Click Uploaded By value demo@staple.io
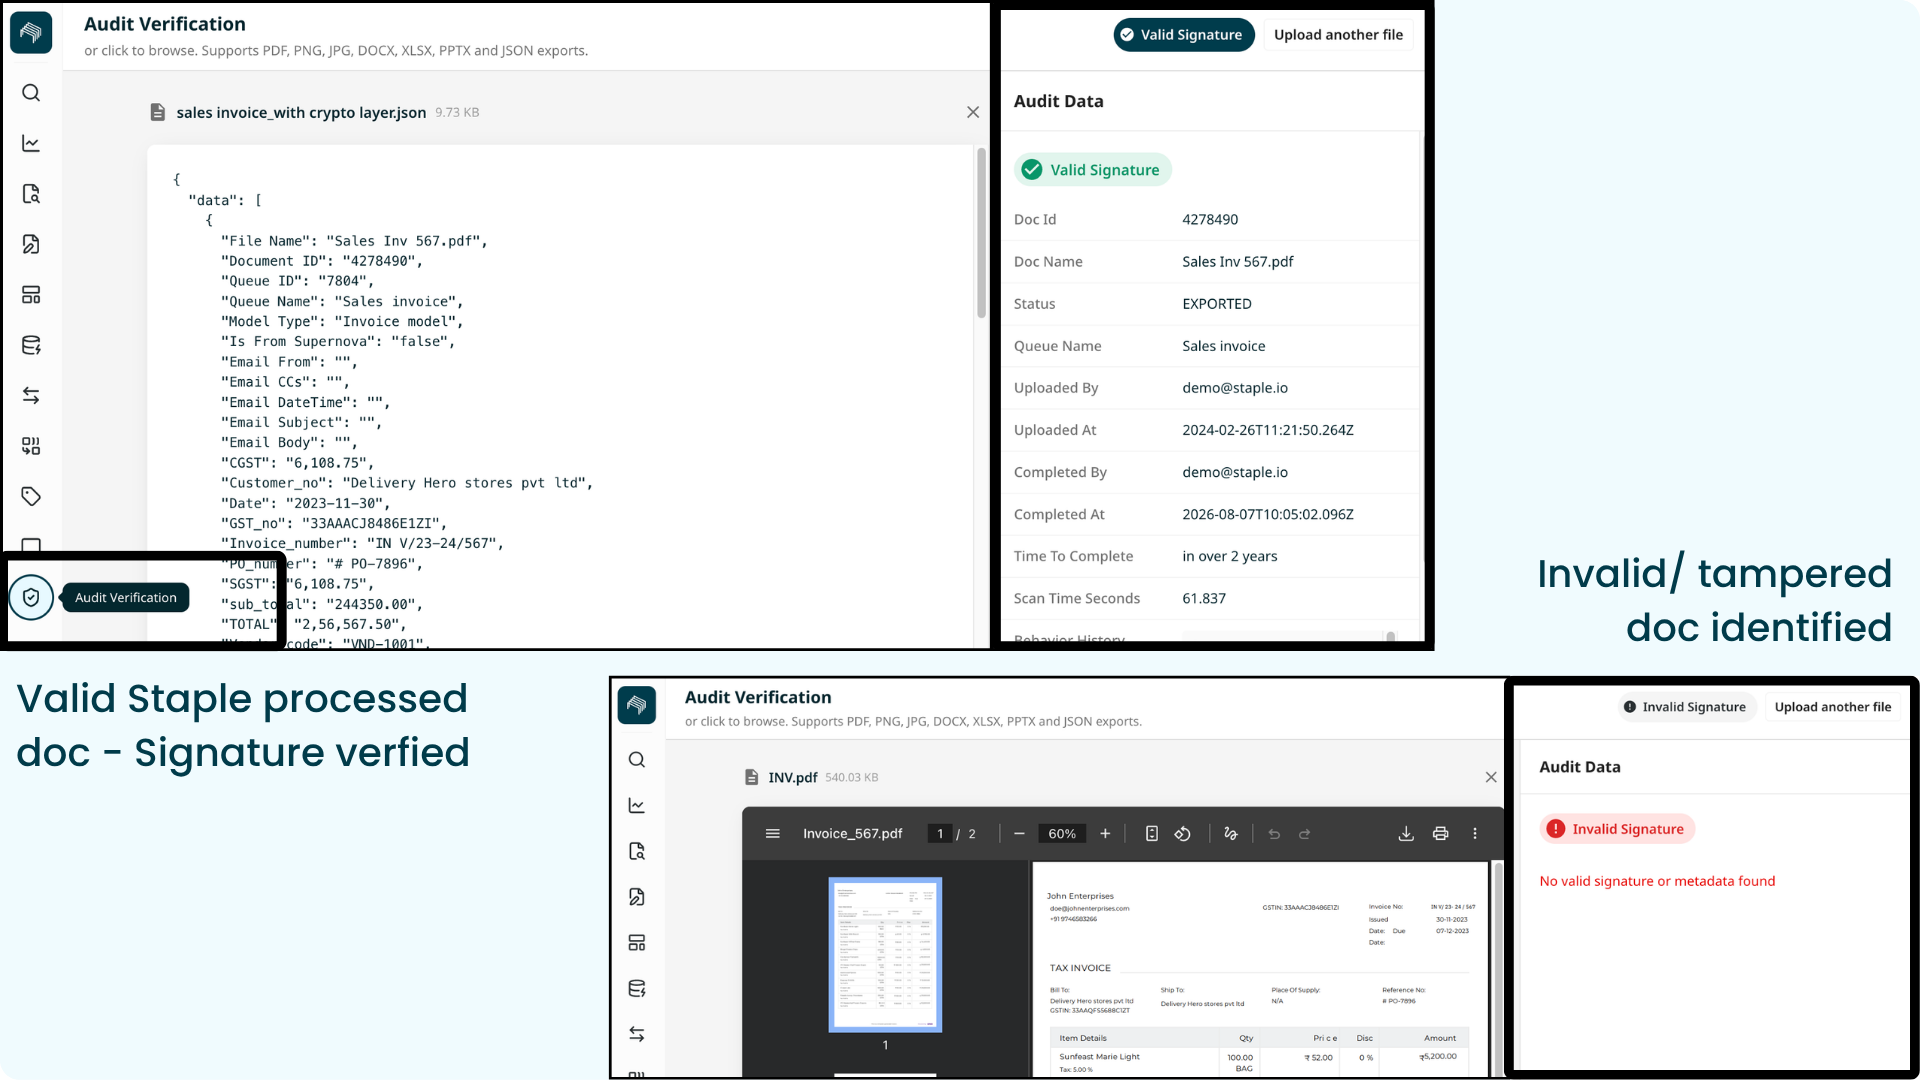Image resolution: width=1920 pixels, height=1080 pixels. coord(1234,388)
